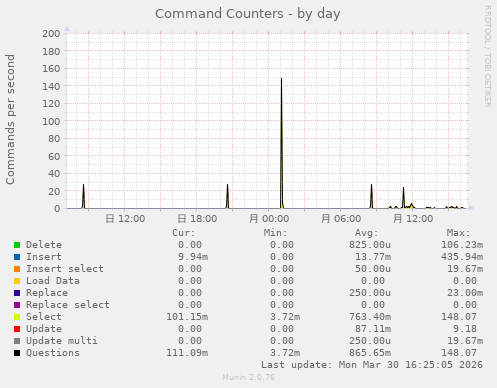Click the Delete max value 106.23m
This screenshot has height=388, width=497.
coord(462,245)
